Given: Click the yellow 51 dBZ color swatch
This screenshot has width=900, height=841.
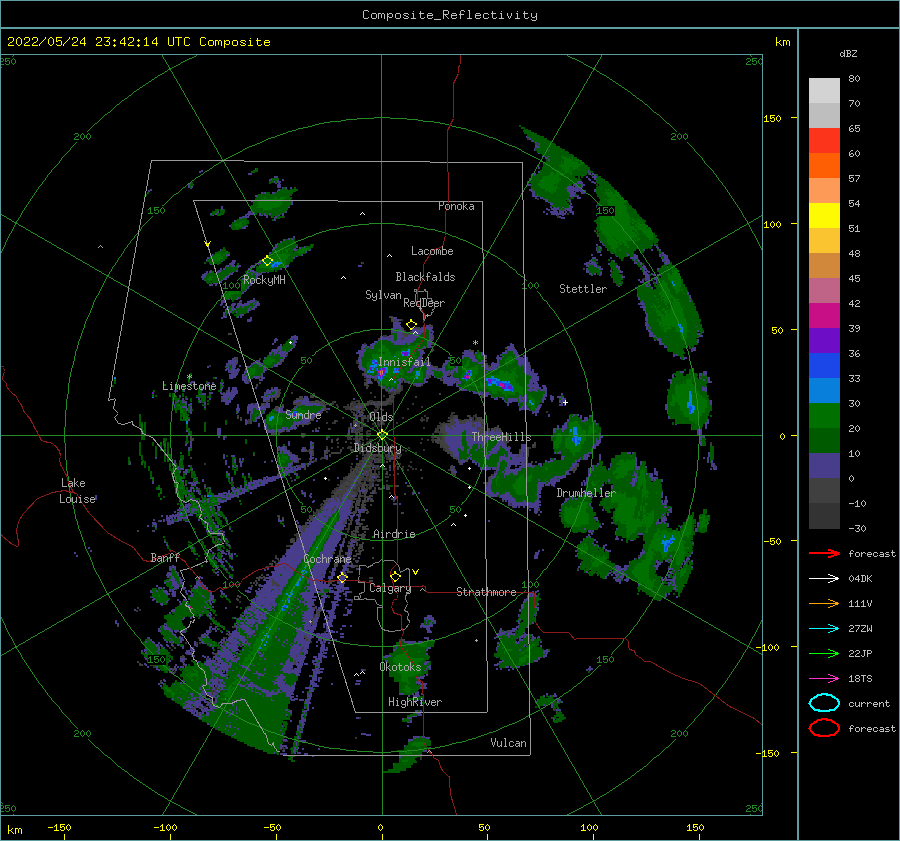Looking at the screenshot, I should pyautogui.click(x=824, y=215).
